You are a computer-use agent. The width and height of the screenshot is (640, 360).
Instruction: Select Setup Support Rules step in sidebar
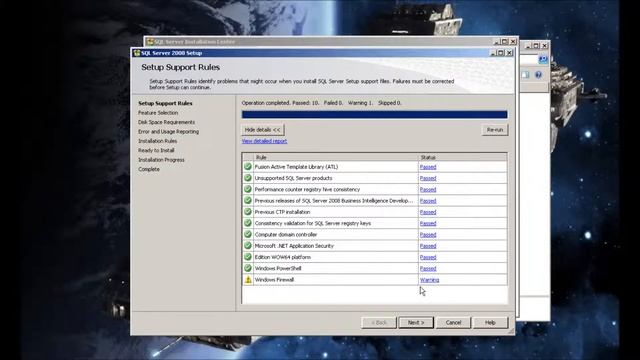165,103
